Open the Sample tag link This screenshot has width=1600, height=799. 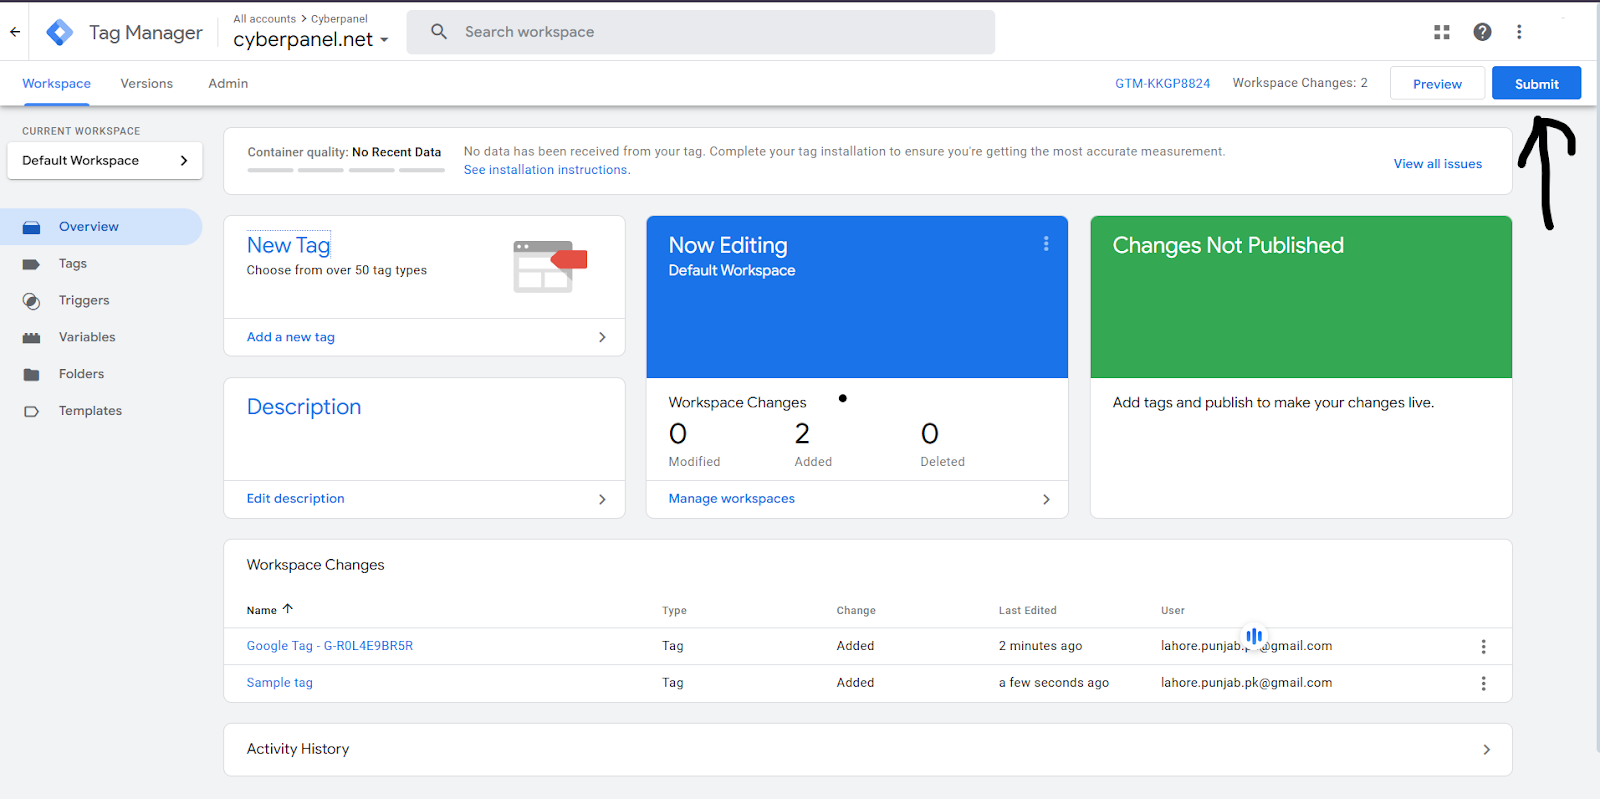(280, 683)
